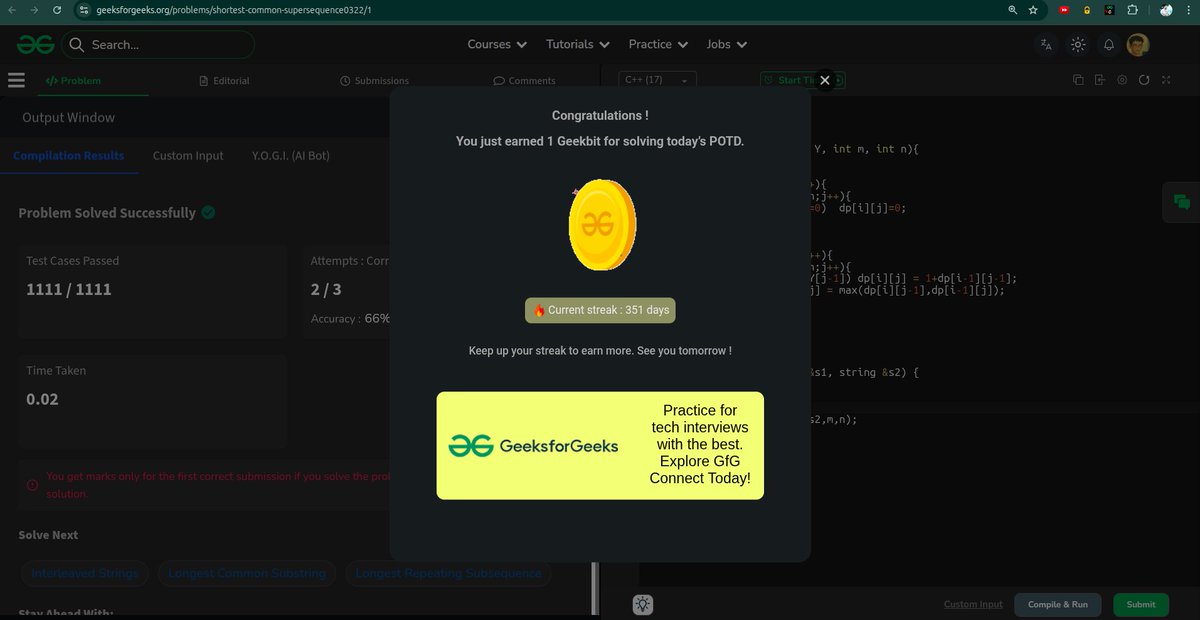Viewport: 1200px width, 620px height.
Task: Click the browser address bar URL
Action: point(234,10)
